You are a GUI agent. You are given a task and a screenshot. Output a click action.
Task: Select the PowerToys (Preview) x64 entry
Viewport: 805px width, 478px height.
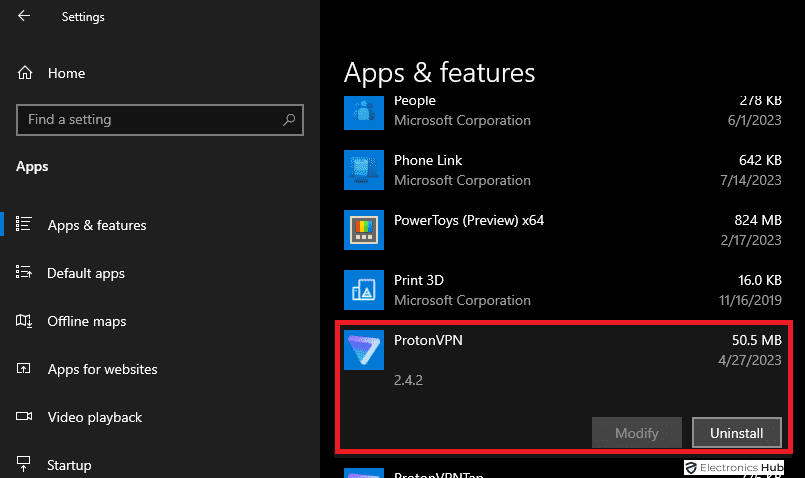tap(560, 230)
